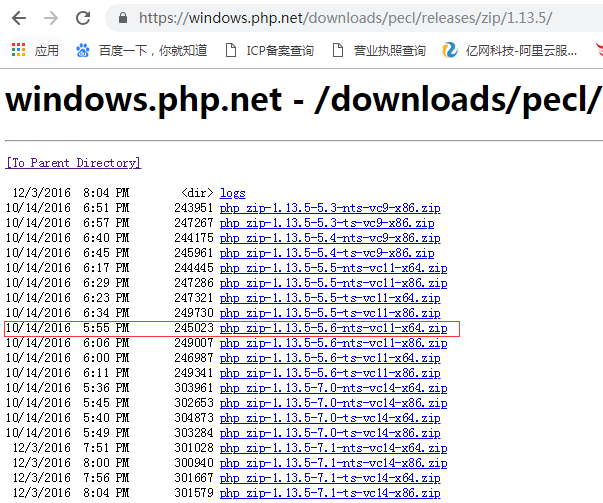Reload the page with refresh icon

tap(83, 18)
